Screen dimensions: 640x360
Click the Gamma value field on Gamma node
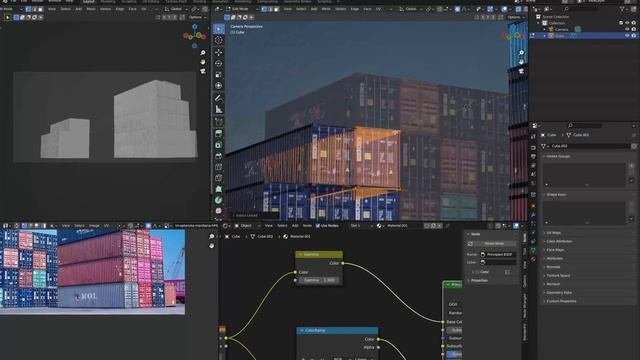point(319,280)
